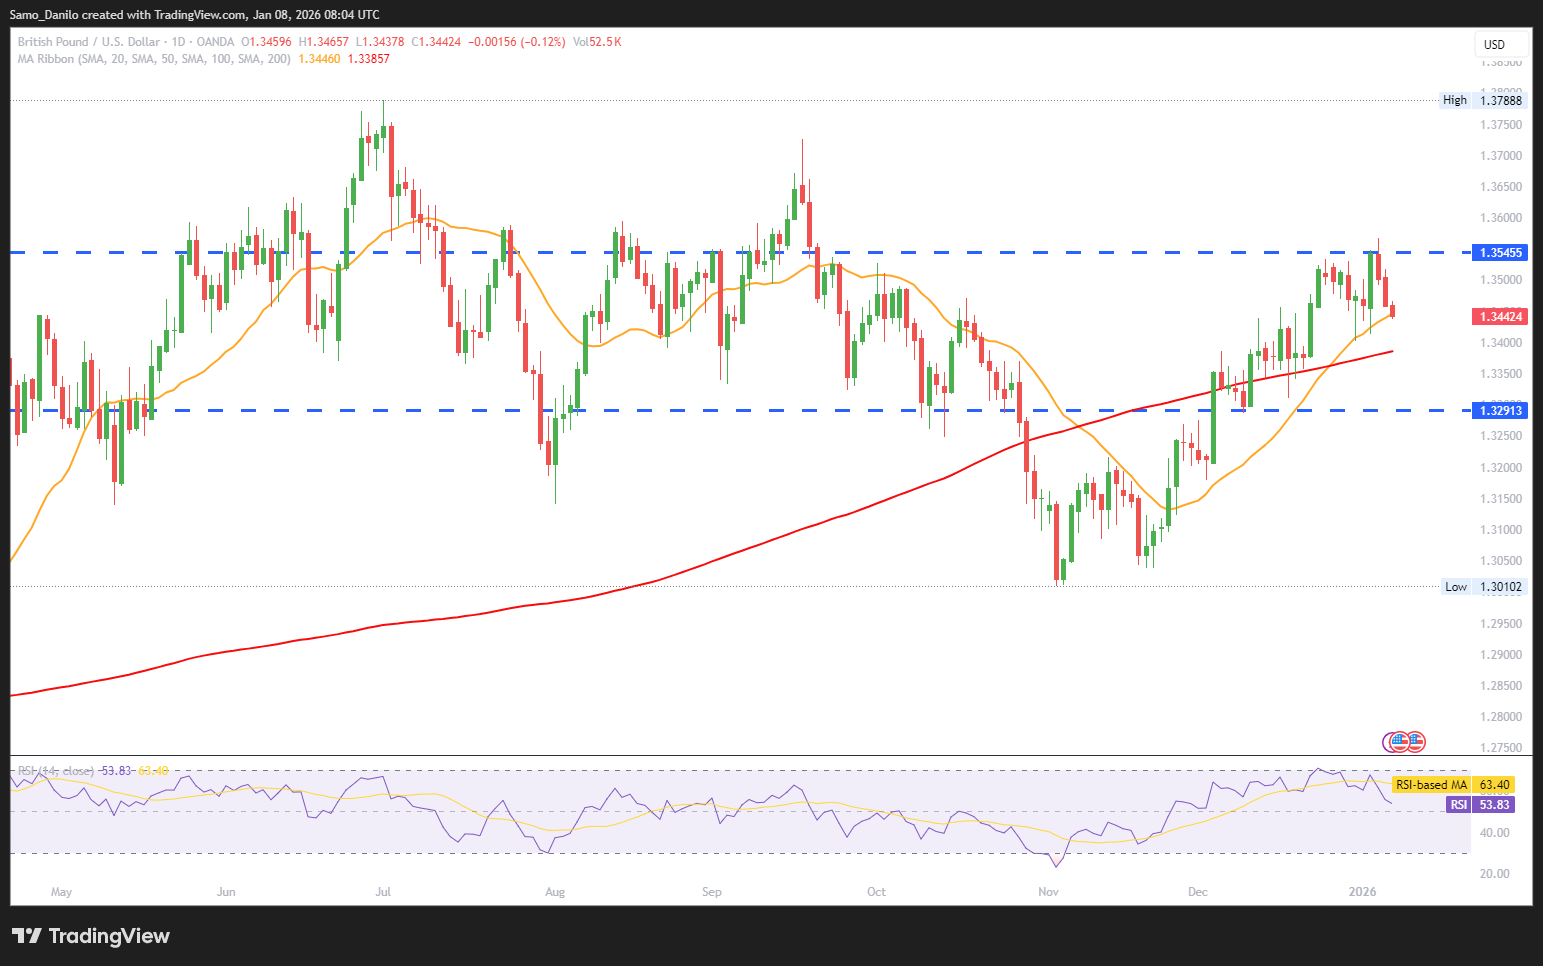Click the blue 1.32913 support level tag
1543x966 pixels.
[x=1500, y=411]
